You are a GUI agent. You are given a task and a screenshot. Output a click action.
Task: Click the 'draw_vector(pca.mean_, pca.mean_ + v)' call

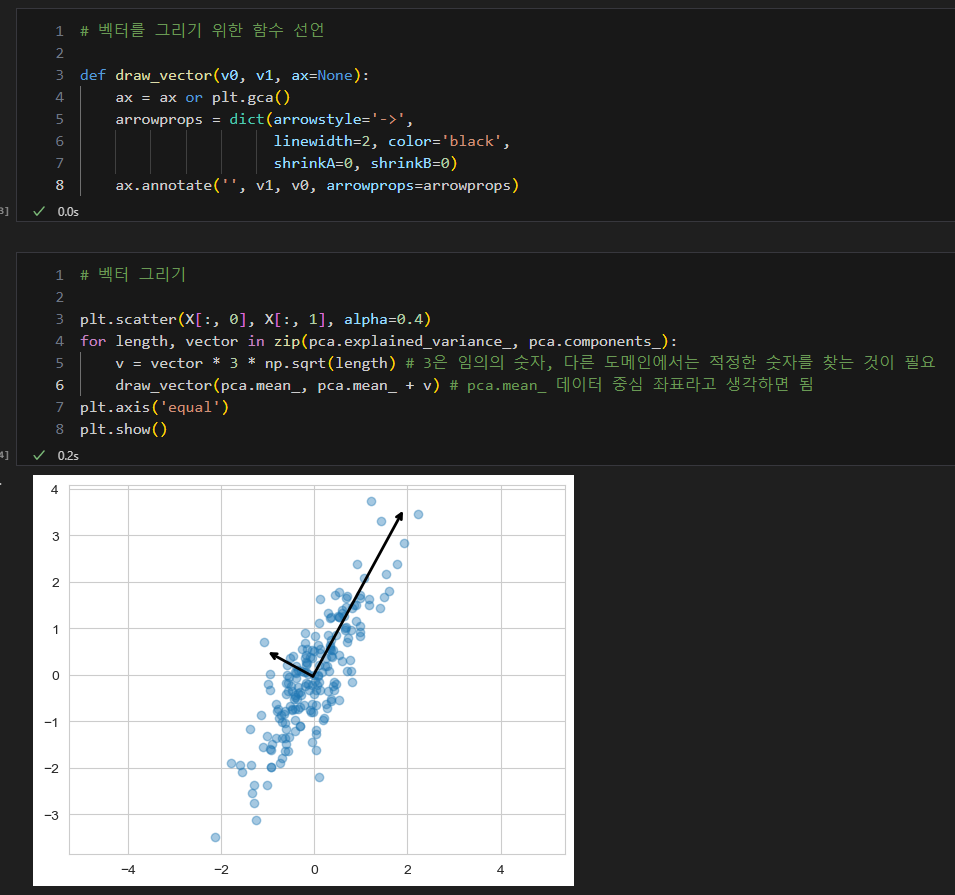[x=278, y=385]
